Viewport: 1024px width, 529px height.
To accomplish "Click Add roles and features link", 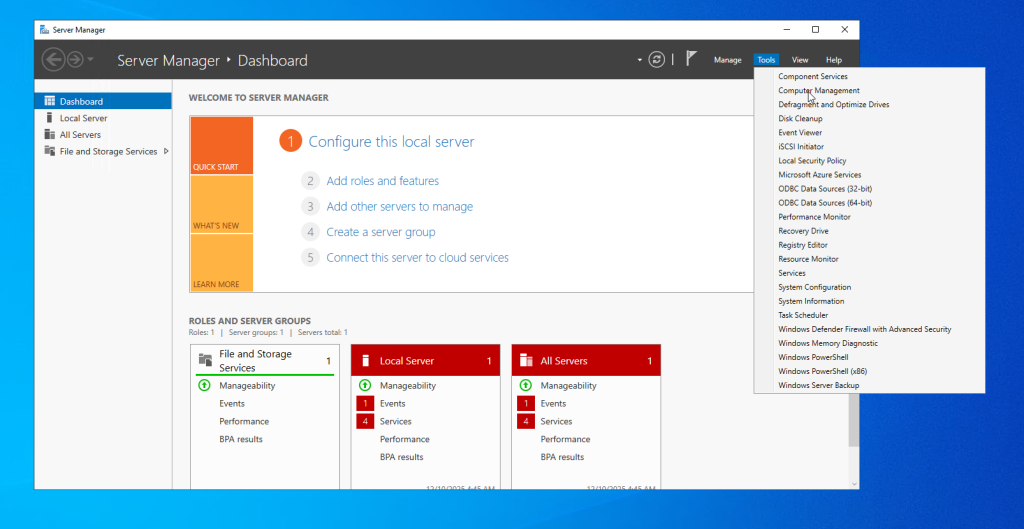I will click(x=383, y=181).
